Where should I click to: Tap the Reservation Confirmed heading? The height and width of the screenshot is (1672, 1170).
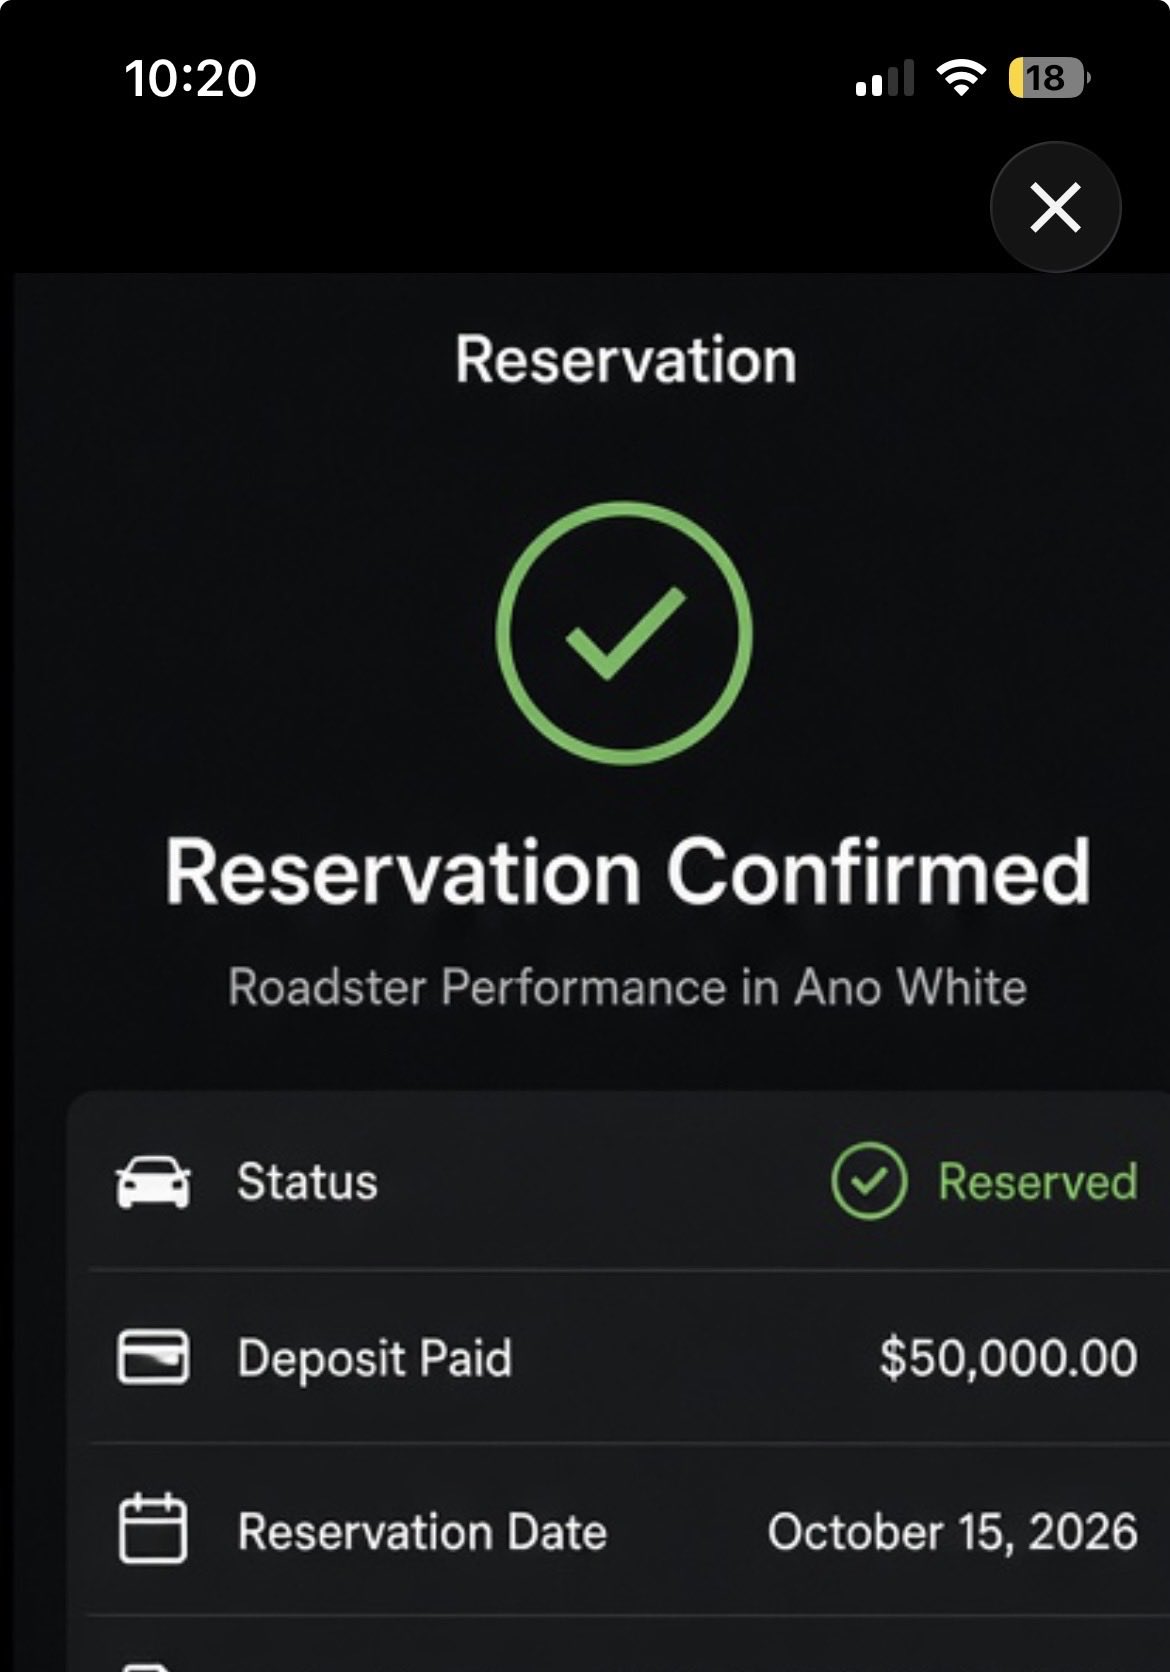coord(627,872)
